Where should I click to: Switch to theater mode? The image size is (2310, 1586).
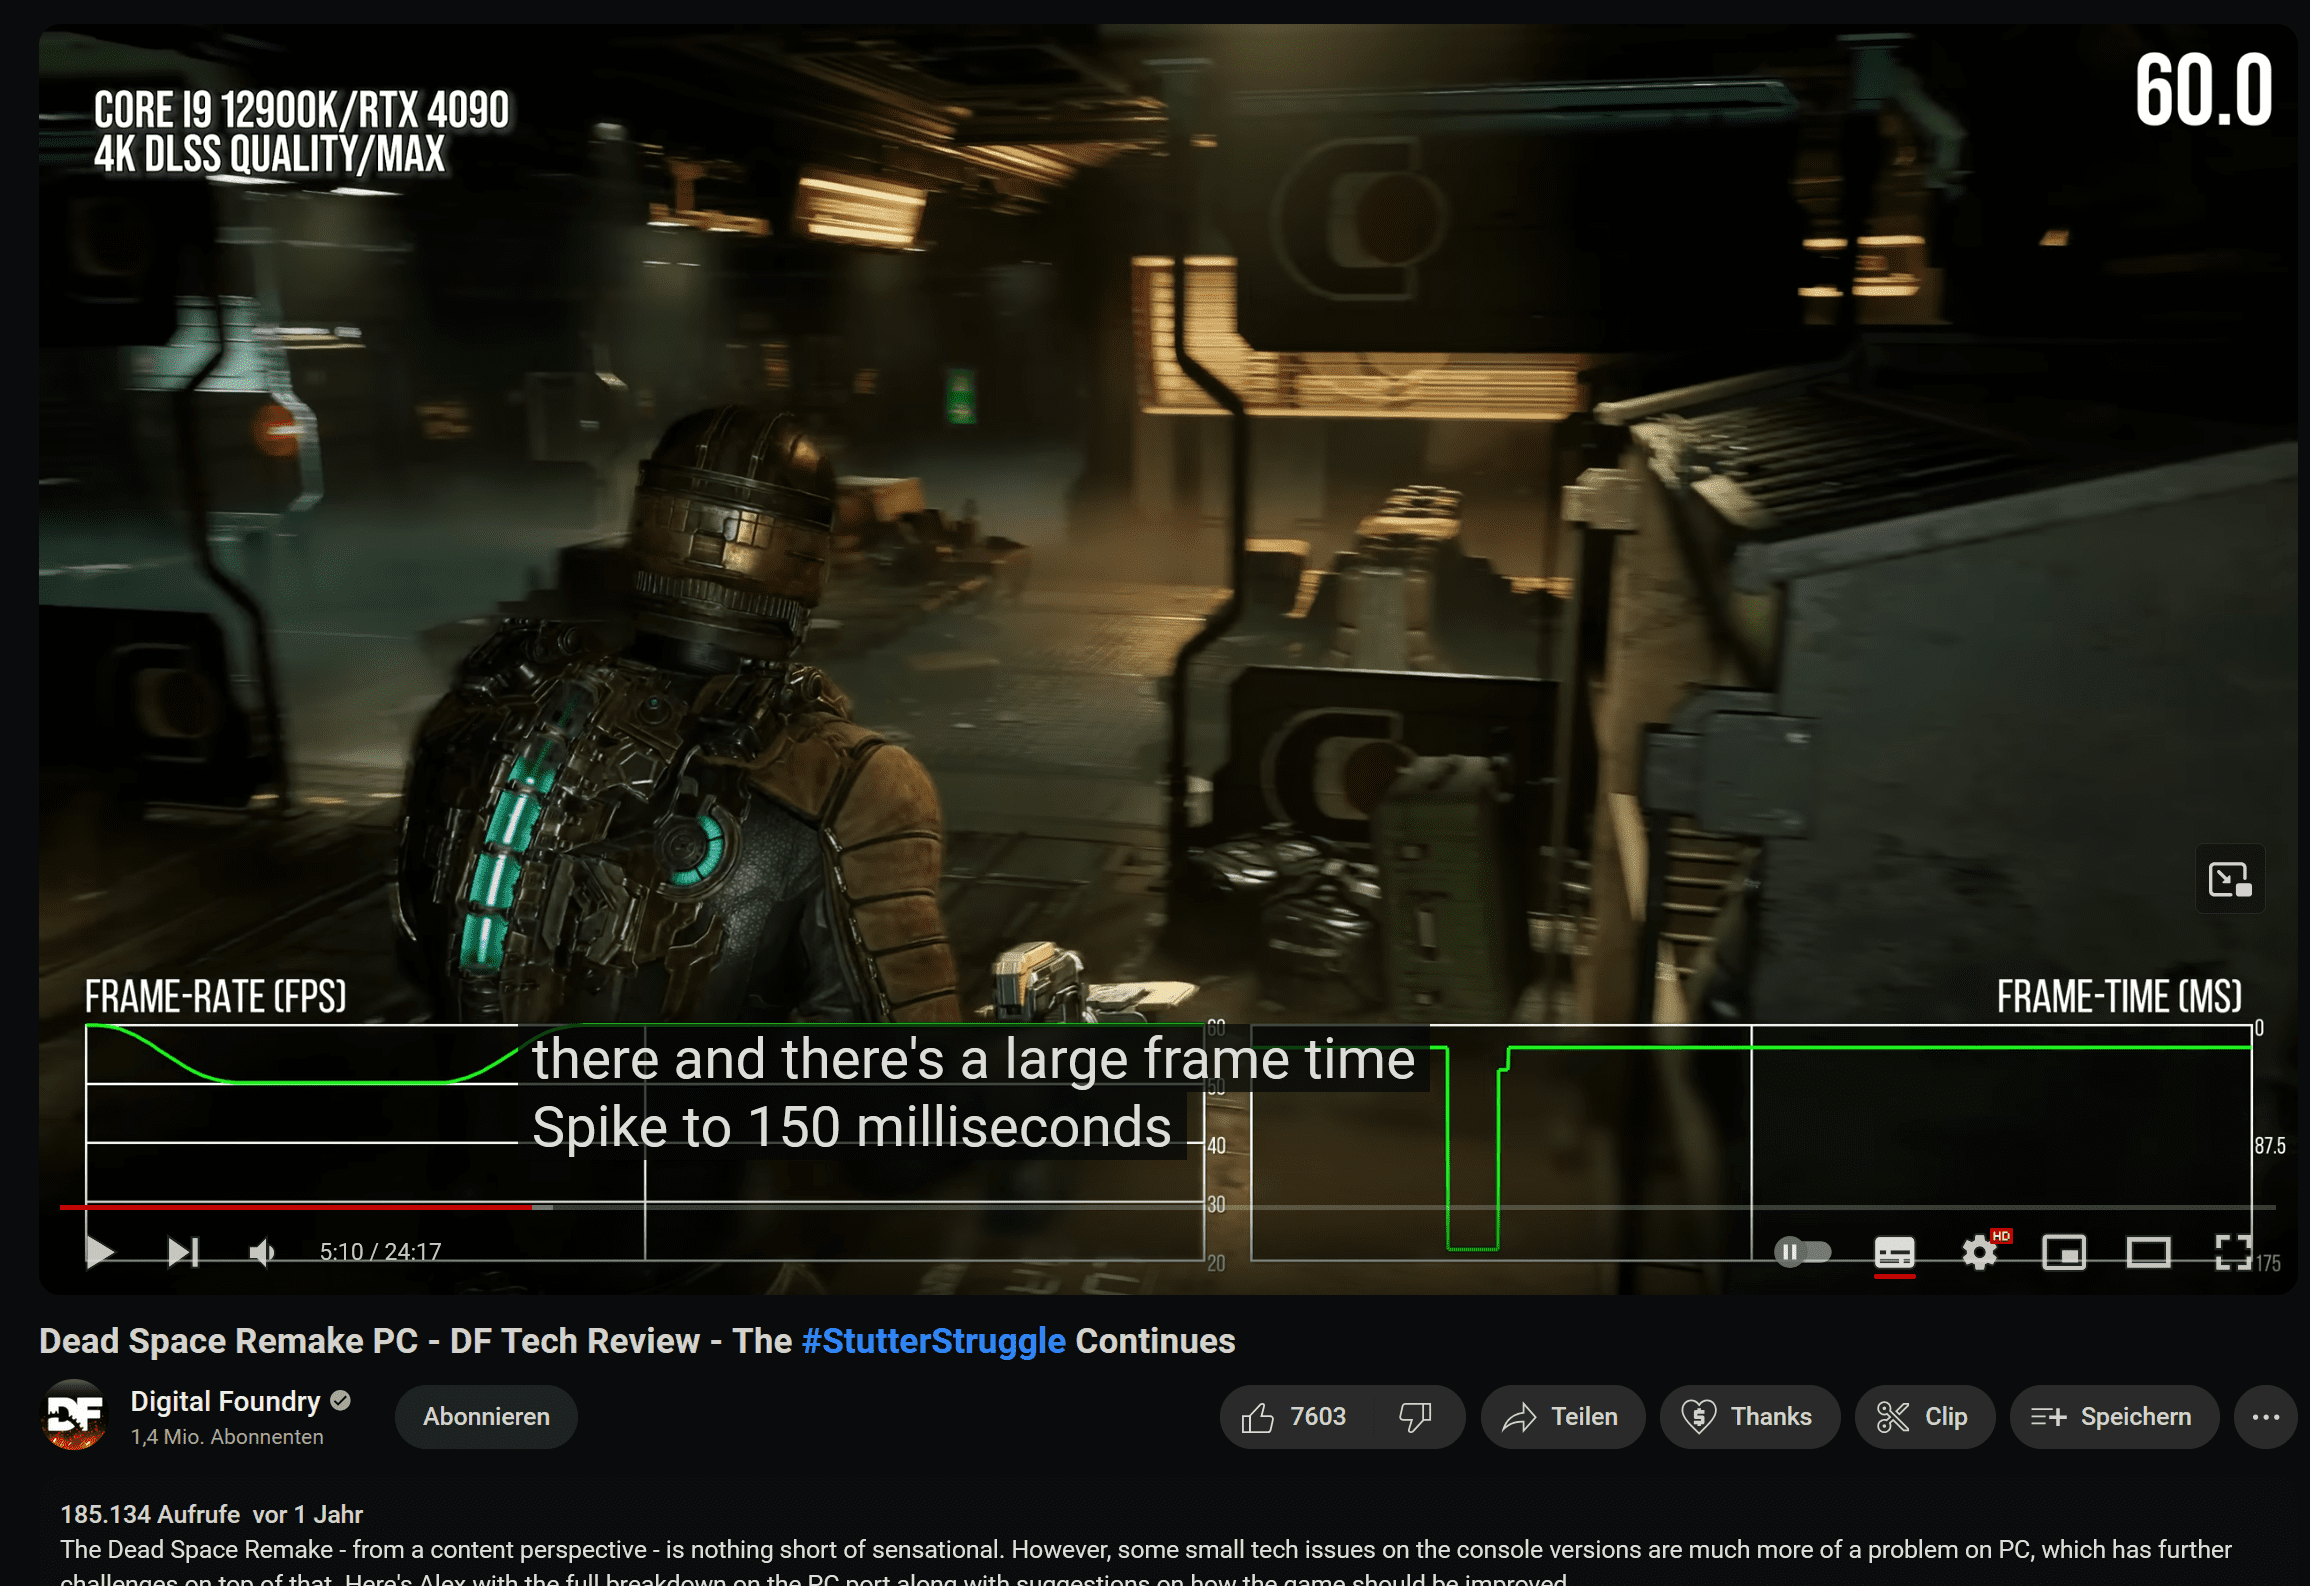point(2148,1251)
